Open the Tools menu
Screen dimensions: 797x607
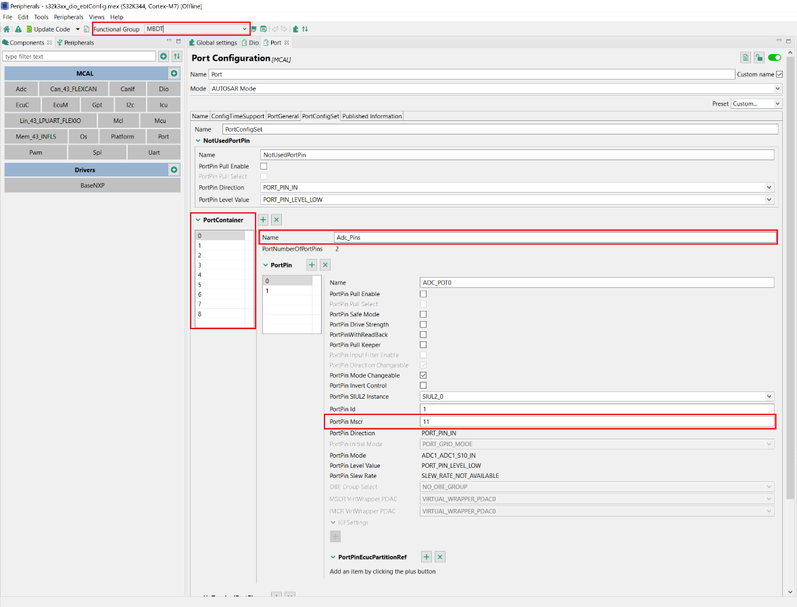click(41, 17)
